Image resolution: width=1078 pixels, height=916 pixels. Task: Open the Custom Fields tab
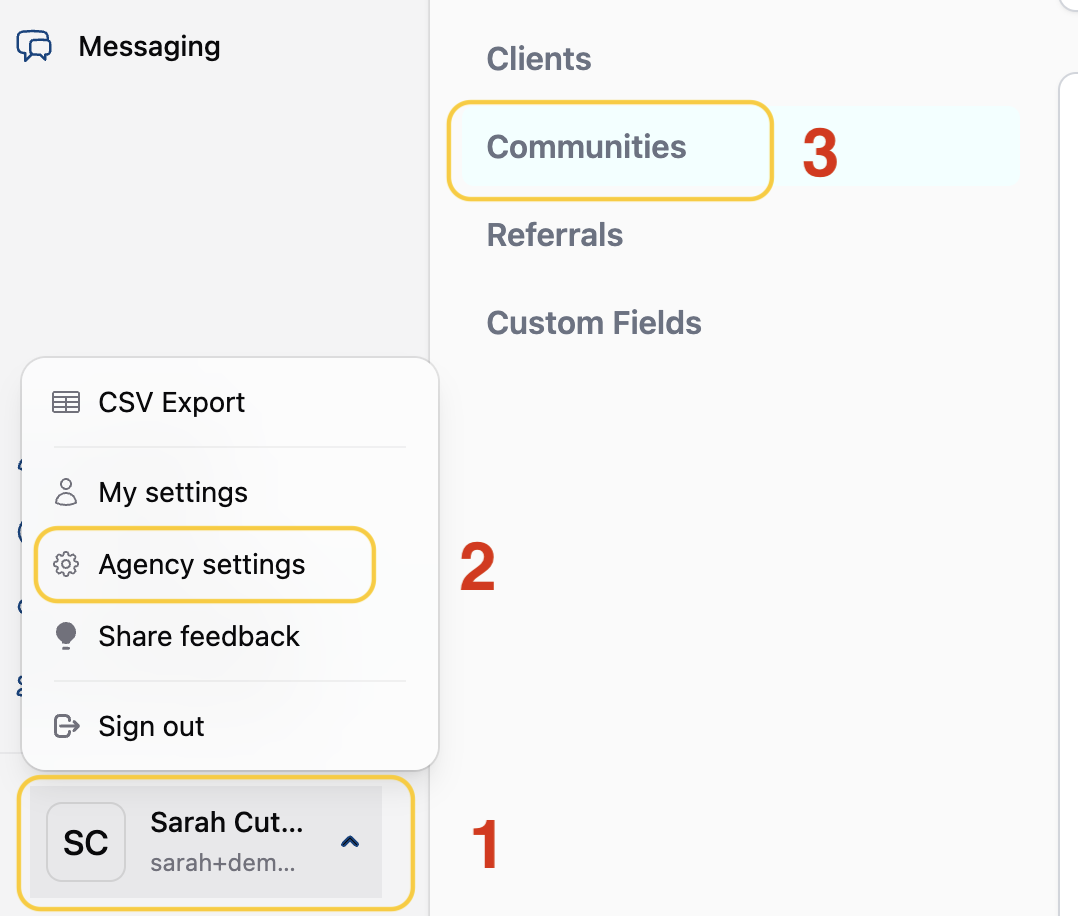(594, 323)
